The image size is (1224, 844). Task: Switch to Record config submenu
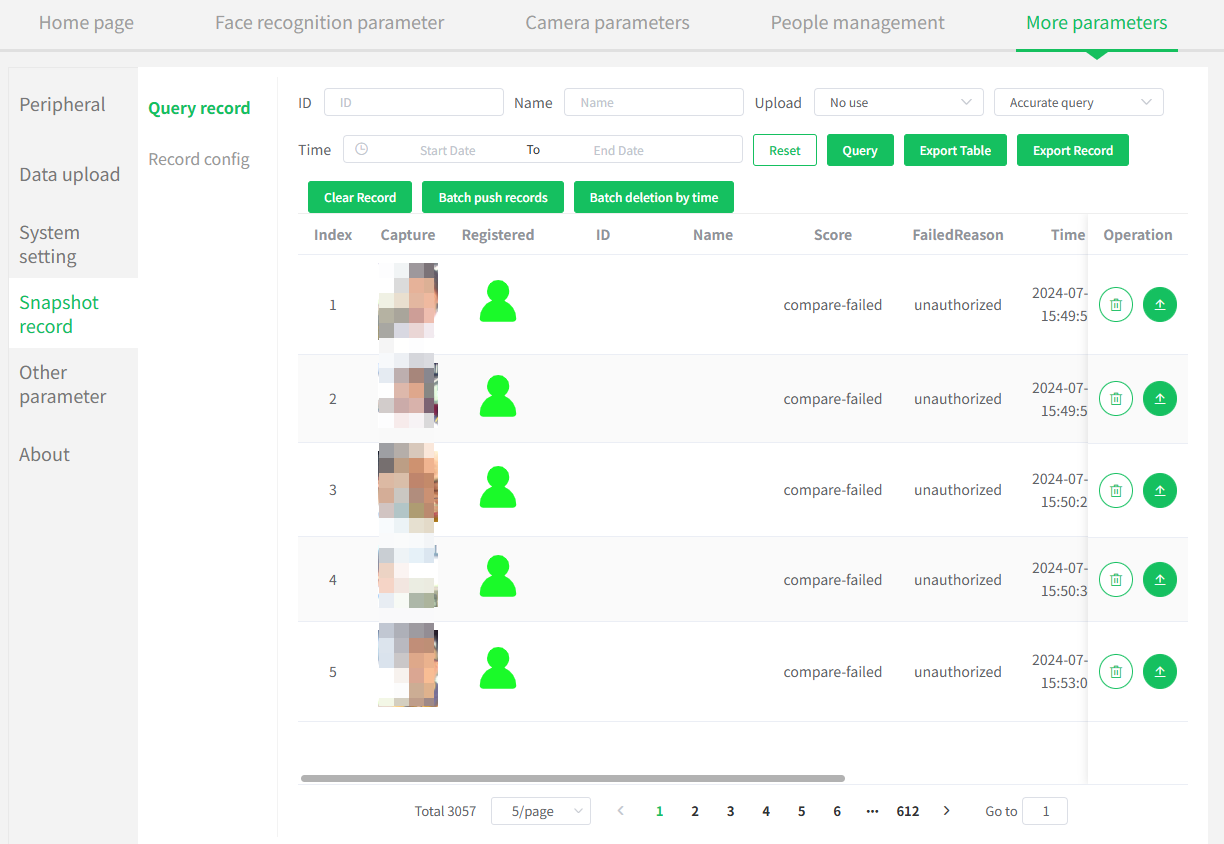199,160
